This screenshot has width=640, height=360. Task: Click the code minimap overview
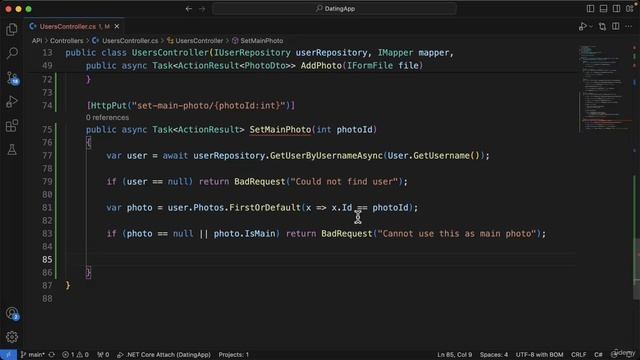click(x=605, y=88)
